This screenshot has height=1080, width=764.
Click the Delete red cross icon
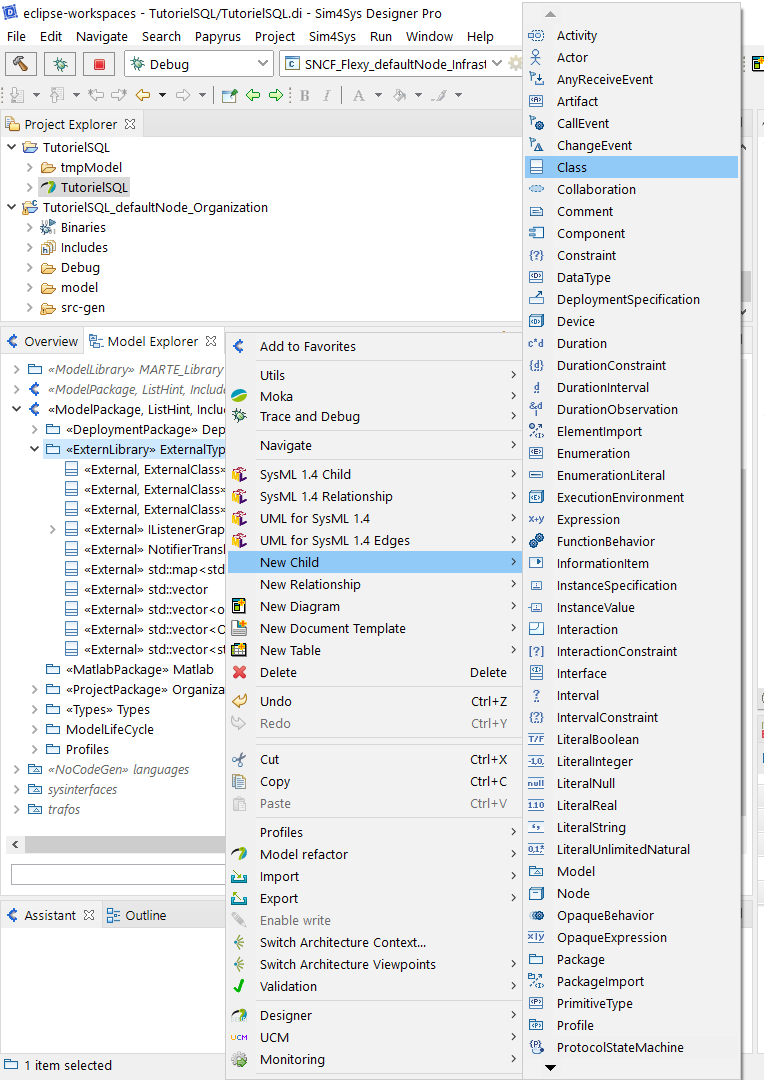pyautogui.click(x=239, y=672)
